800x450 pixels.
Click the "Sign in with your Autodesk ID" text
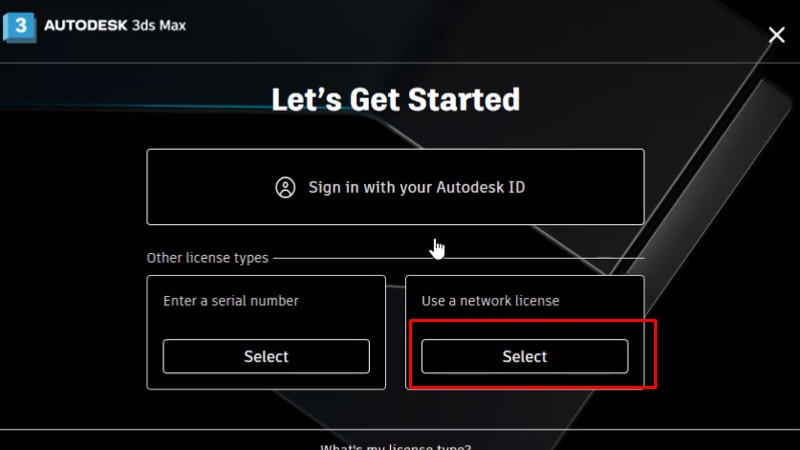pos(416,187)
